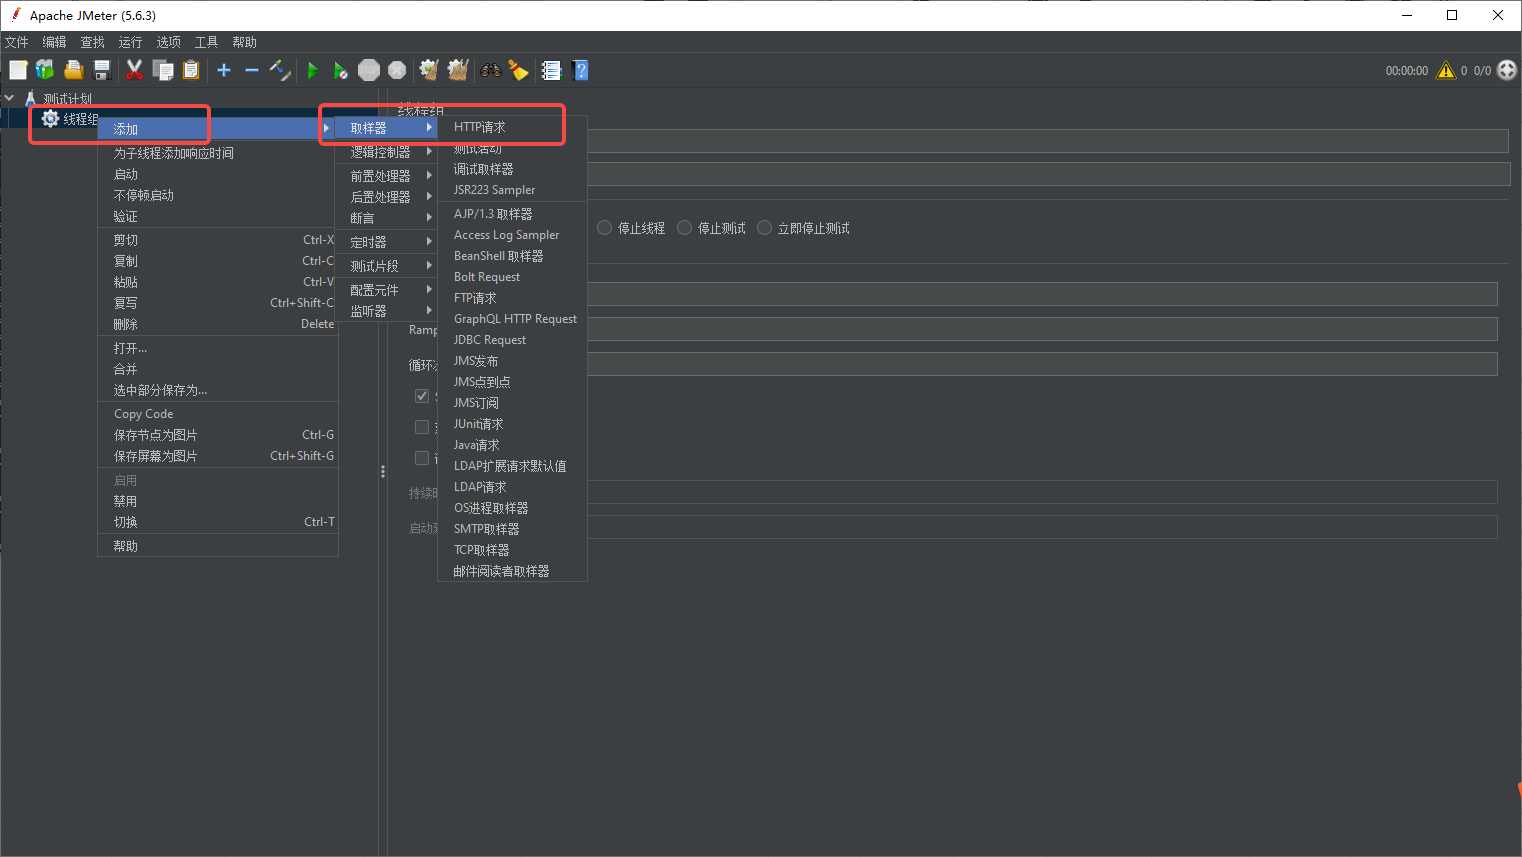Click the remote engines icon at toolbar end
Screen dimensions: 1522x857
point(1507,70)
